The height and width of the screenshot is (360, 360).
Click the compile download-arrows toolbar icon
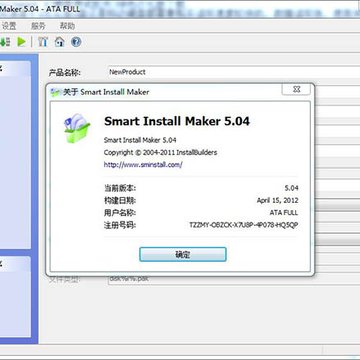point(5,42)
